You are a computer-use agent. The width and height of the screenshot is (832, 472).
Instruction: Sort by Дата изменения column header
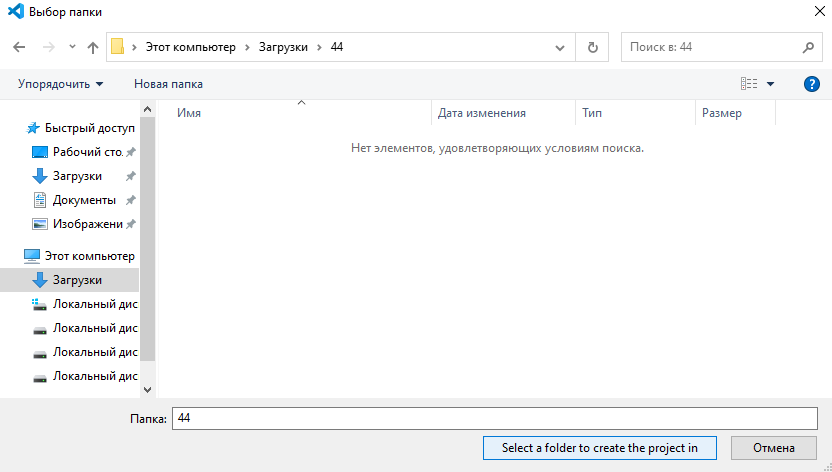click(x=482, y=113)
